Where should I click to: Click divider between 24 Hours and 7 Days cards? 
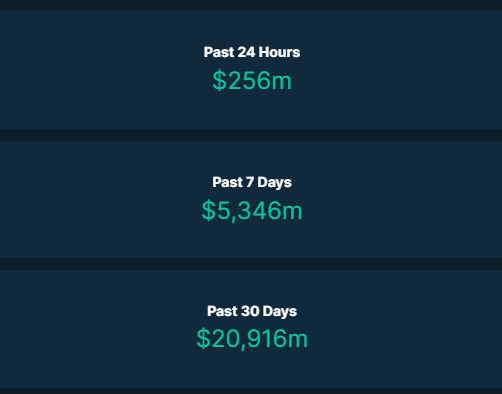(x=251, y=135)
